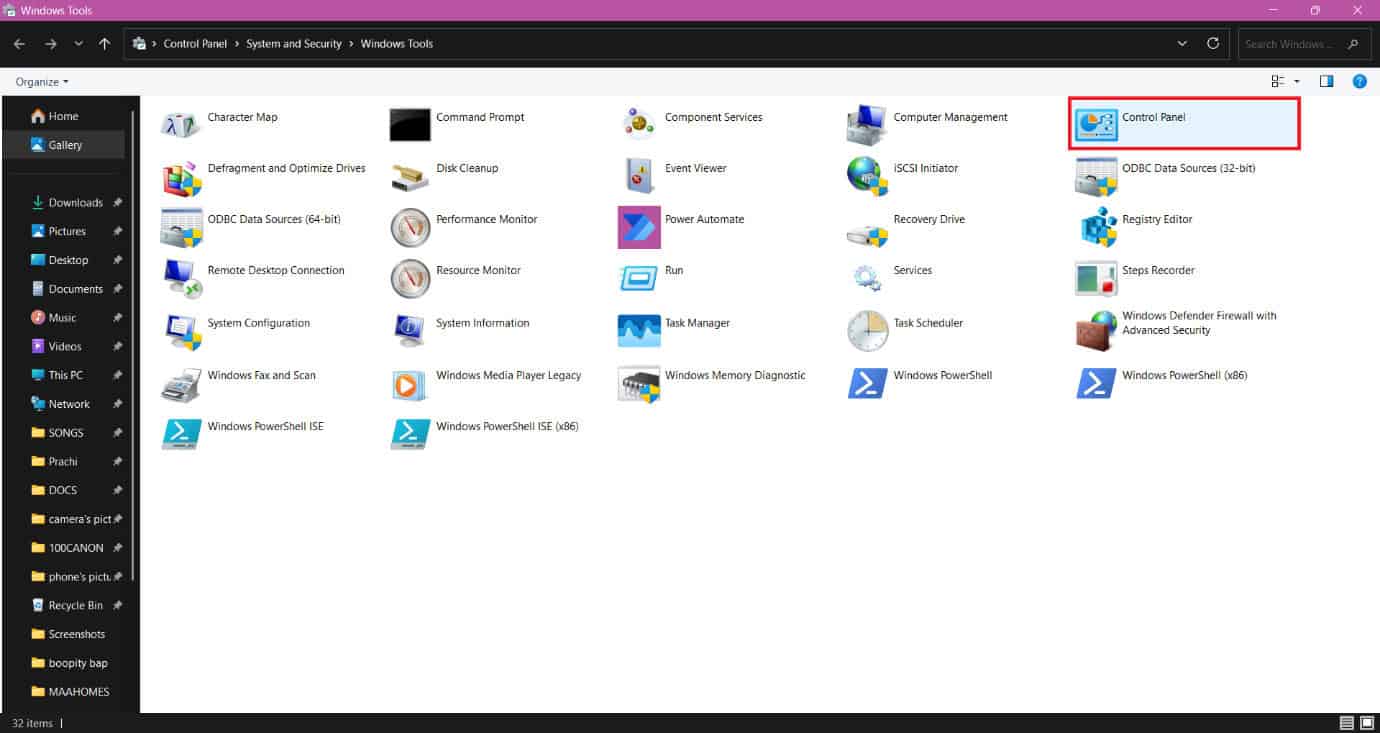Open the Computer Management icon
This screenshot has height=733, width=1380.
[x=867, y=124]
